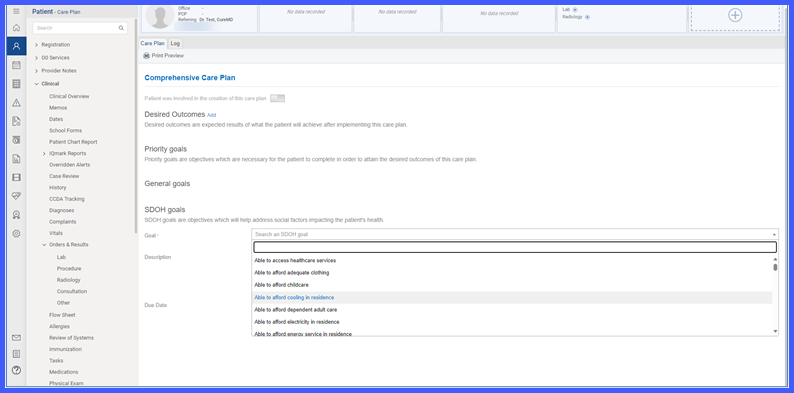Click the SDOH goal list scrollbar thumb
The height and width of the screenshot is (393, 794).
775,267
